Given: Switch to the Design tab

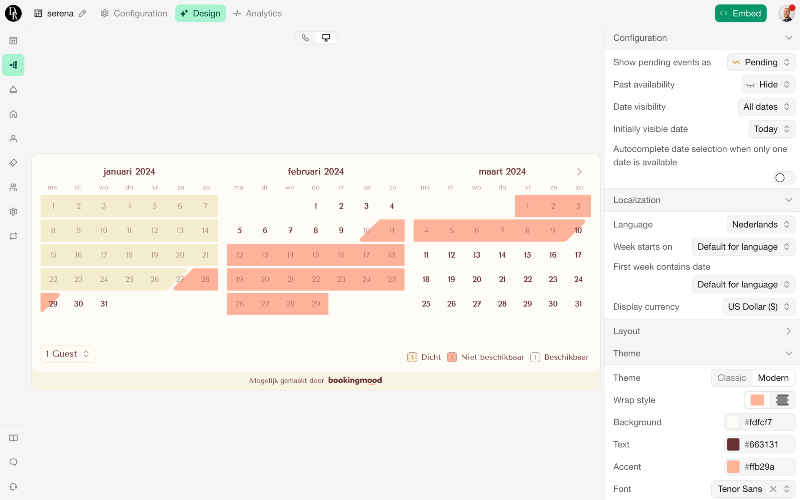Looking at the screenshot, I should [201, 13].
